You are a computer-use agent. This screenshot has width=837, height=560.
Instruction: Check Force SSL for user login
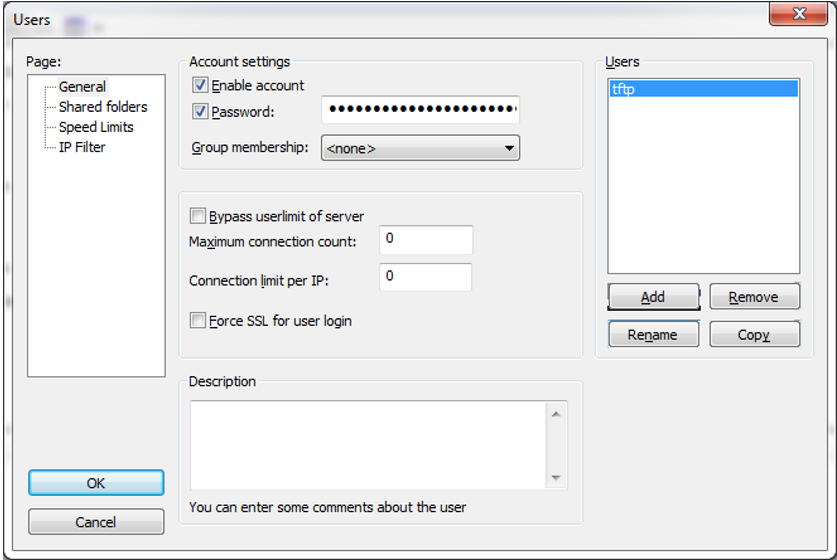tap(198, 321)
